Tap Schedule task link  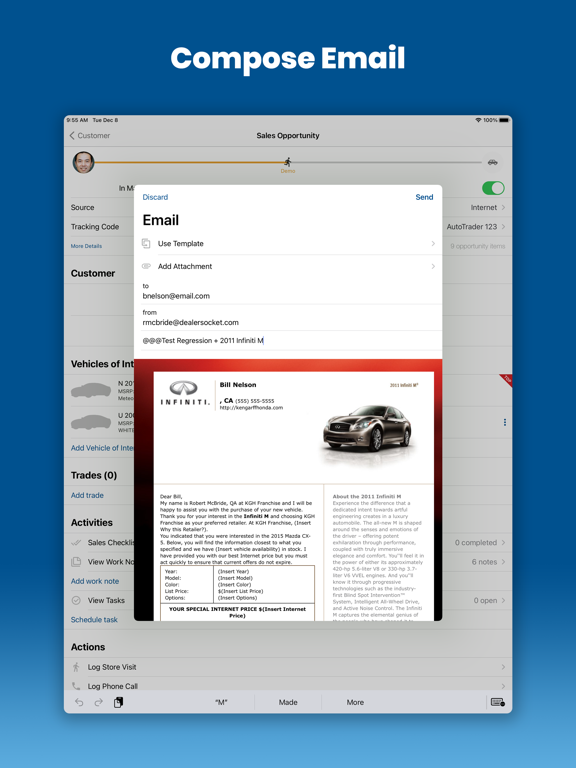coord(94,620)
